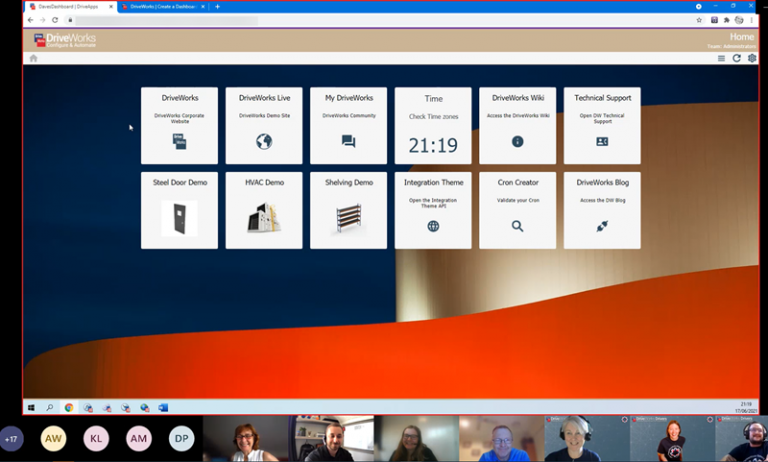Select the AW participant avatar
768x462 pixels.
pyautogui.click(x=53, y=439)
